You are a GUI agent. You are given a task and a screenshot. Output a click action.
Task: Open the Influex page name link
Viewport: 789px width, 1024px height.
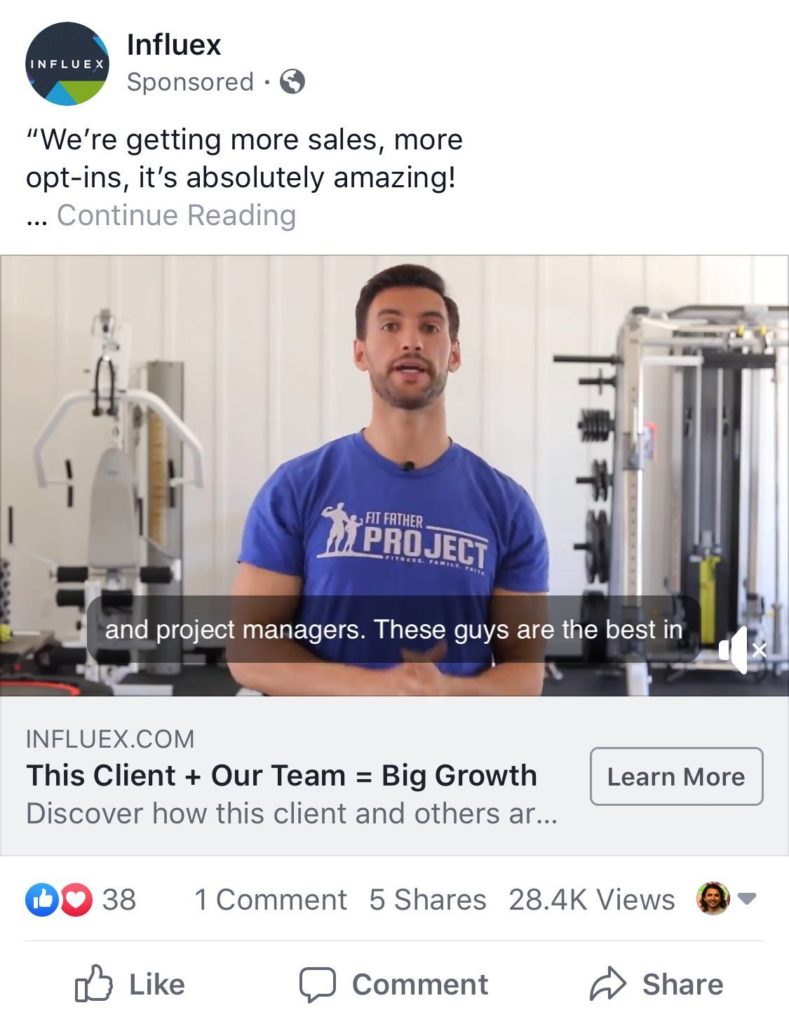pyautogui.click(x=174, y=45)
